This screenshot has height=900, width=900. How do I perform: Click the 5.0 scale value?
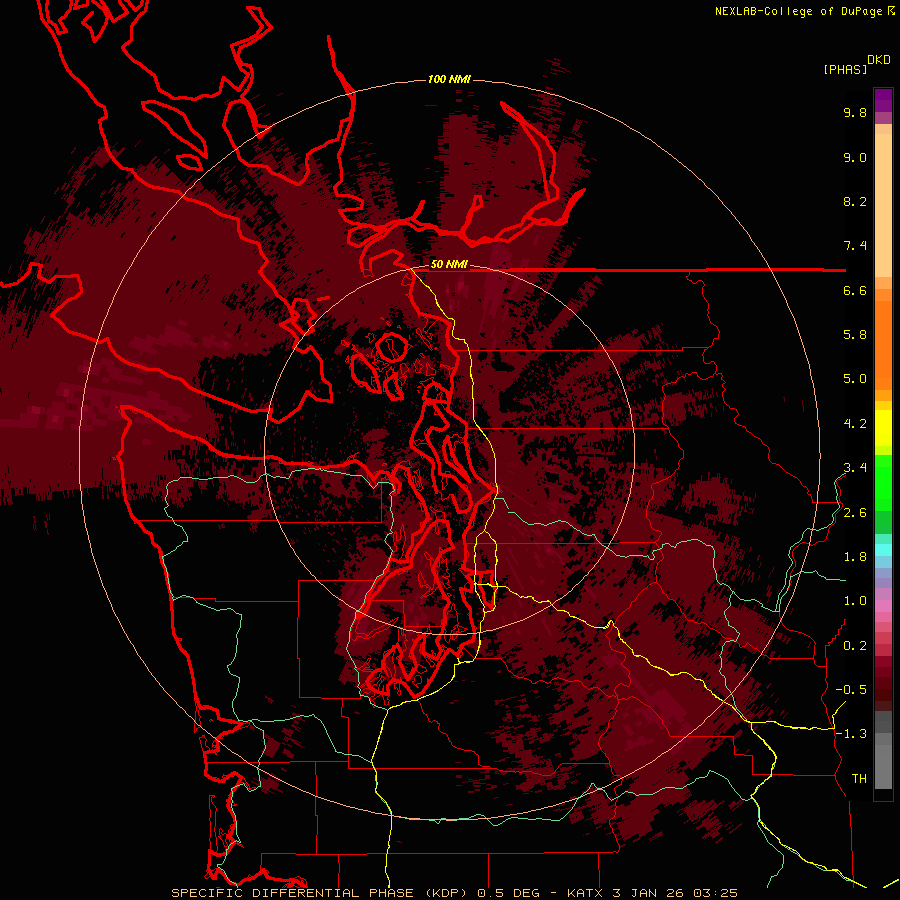[x=855, y=379]
